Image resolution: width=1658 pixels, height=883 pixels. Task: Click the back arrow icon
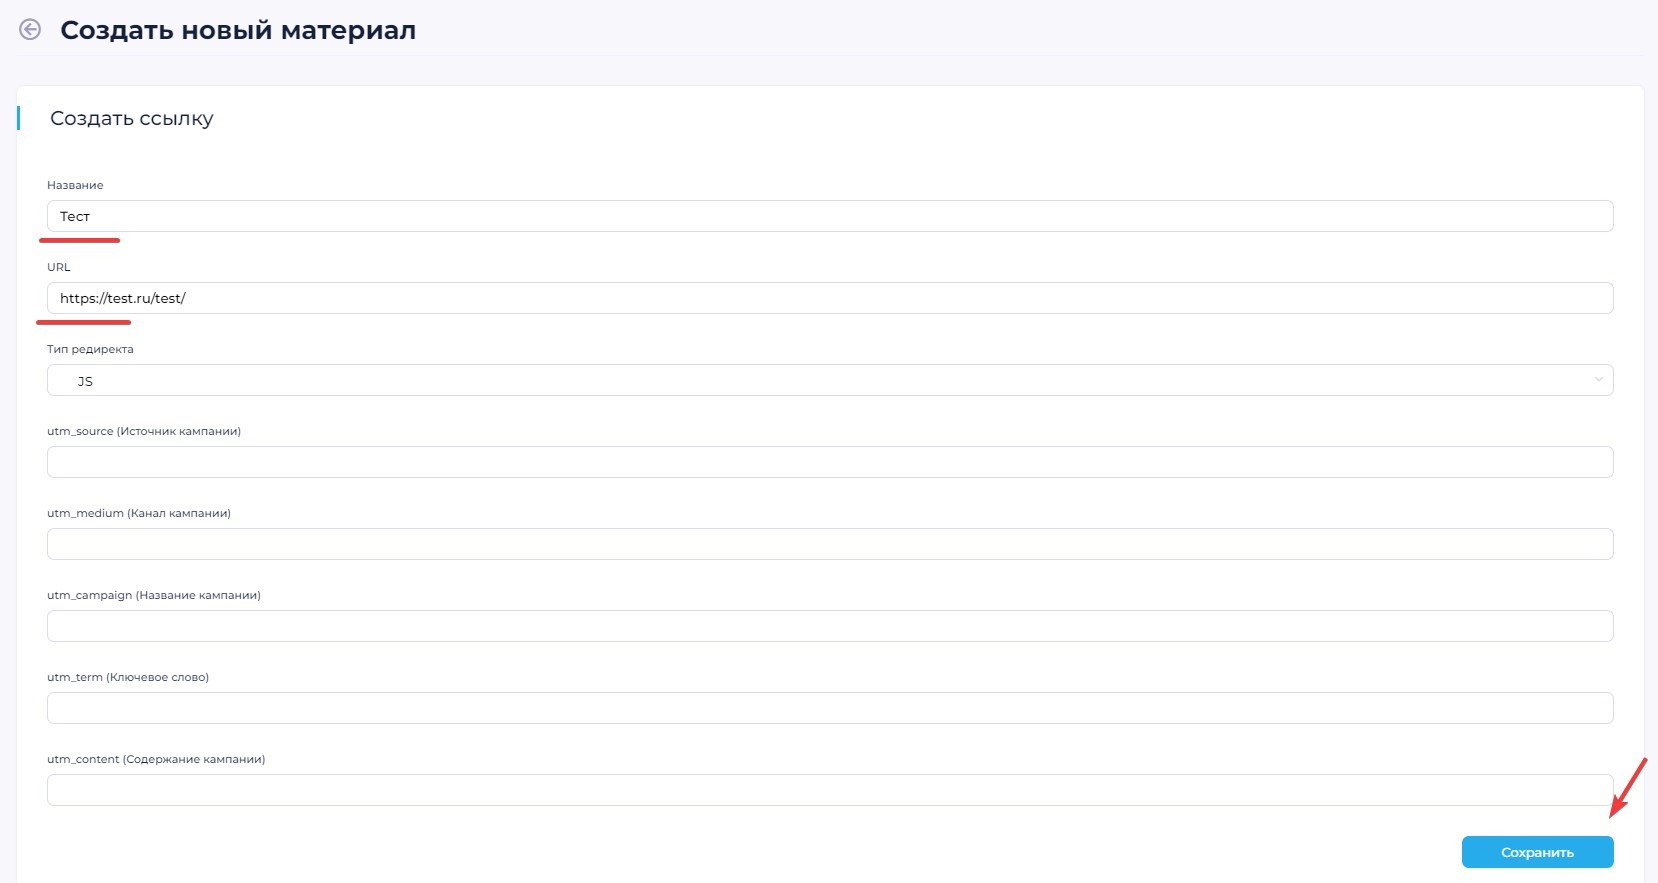pyautogui.click(x=30, y=30)
